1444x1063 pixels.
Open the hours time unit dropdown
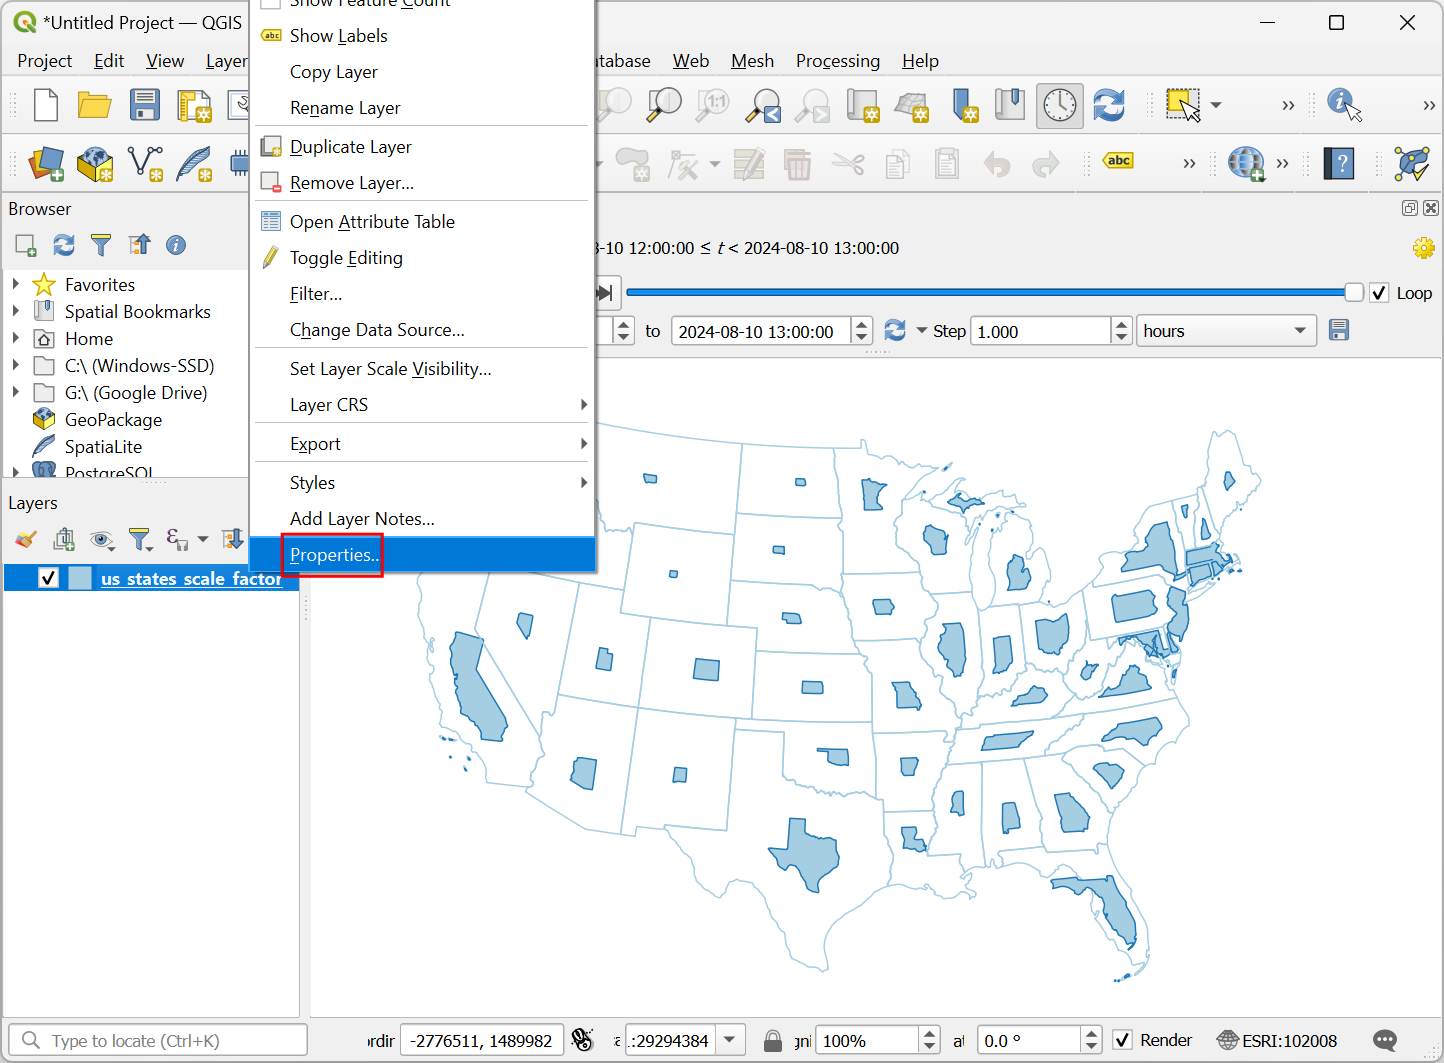[x=1226, y=331]
